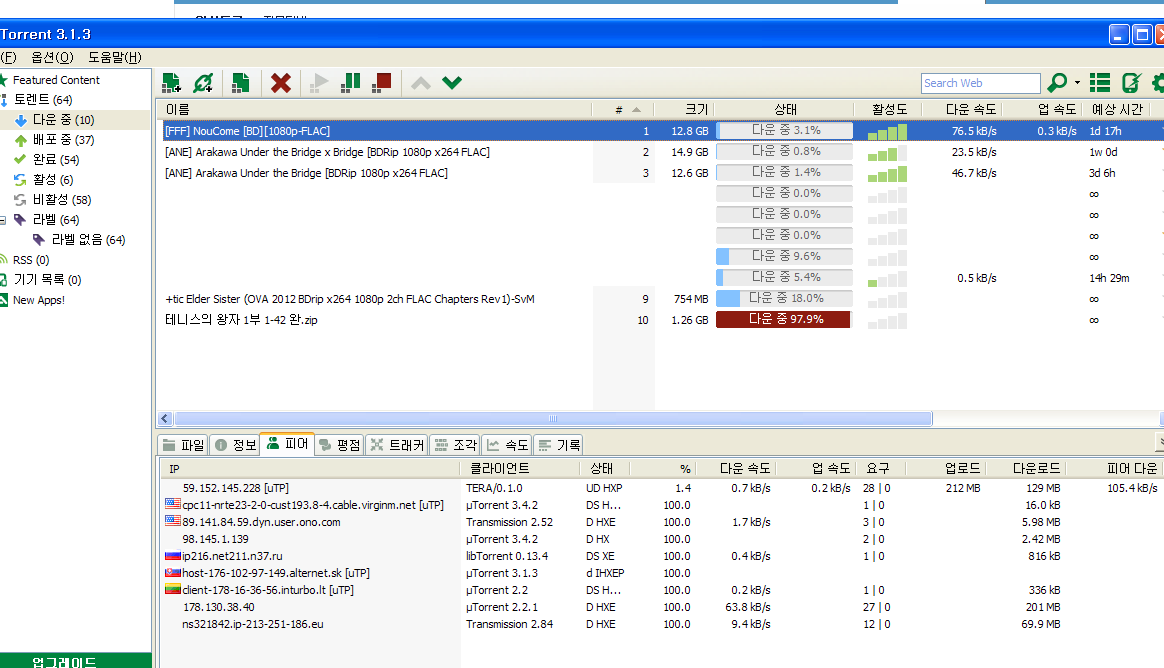This screenshot has height=668, width=1164.
Task: Type in the Search Web field
Action: pos(980,83)
